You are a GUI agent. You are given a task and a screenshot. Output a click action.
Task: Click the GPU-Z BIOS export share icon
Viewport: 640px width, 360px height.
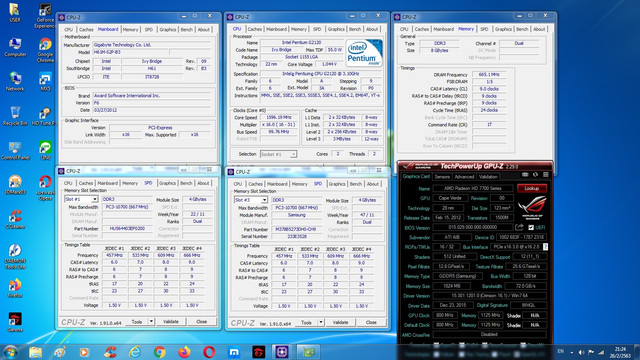pos(519,227)
